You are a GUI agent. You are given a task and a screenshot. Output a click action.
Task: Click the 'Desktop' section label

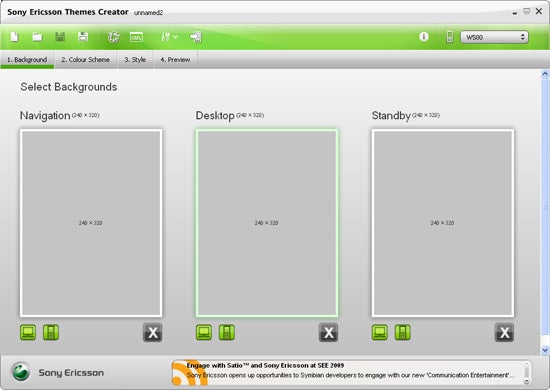coord(215,115)
